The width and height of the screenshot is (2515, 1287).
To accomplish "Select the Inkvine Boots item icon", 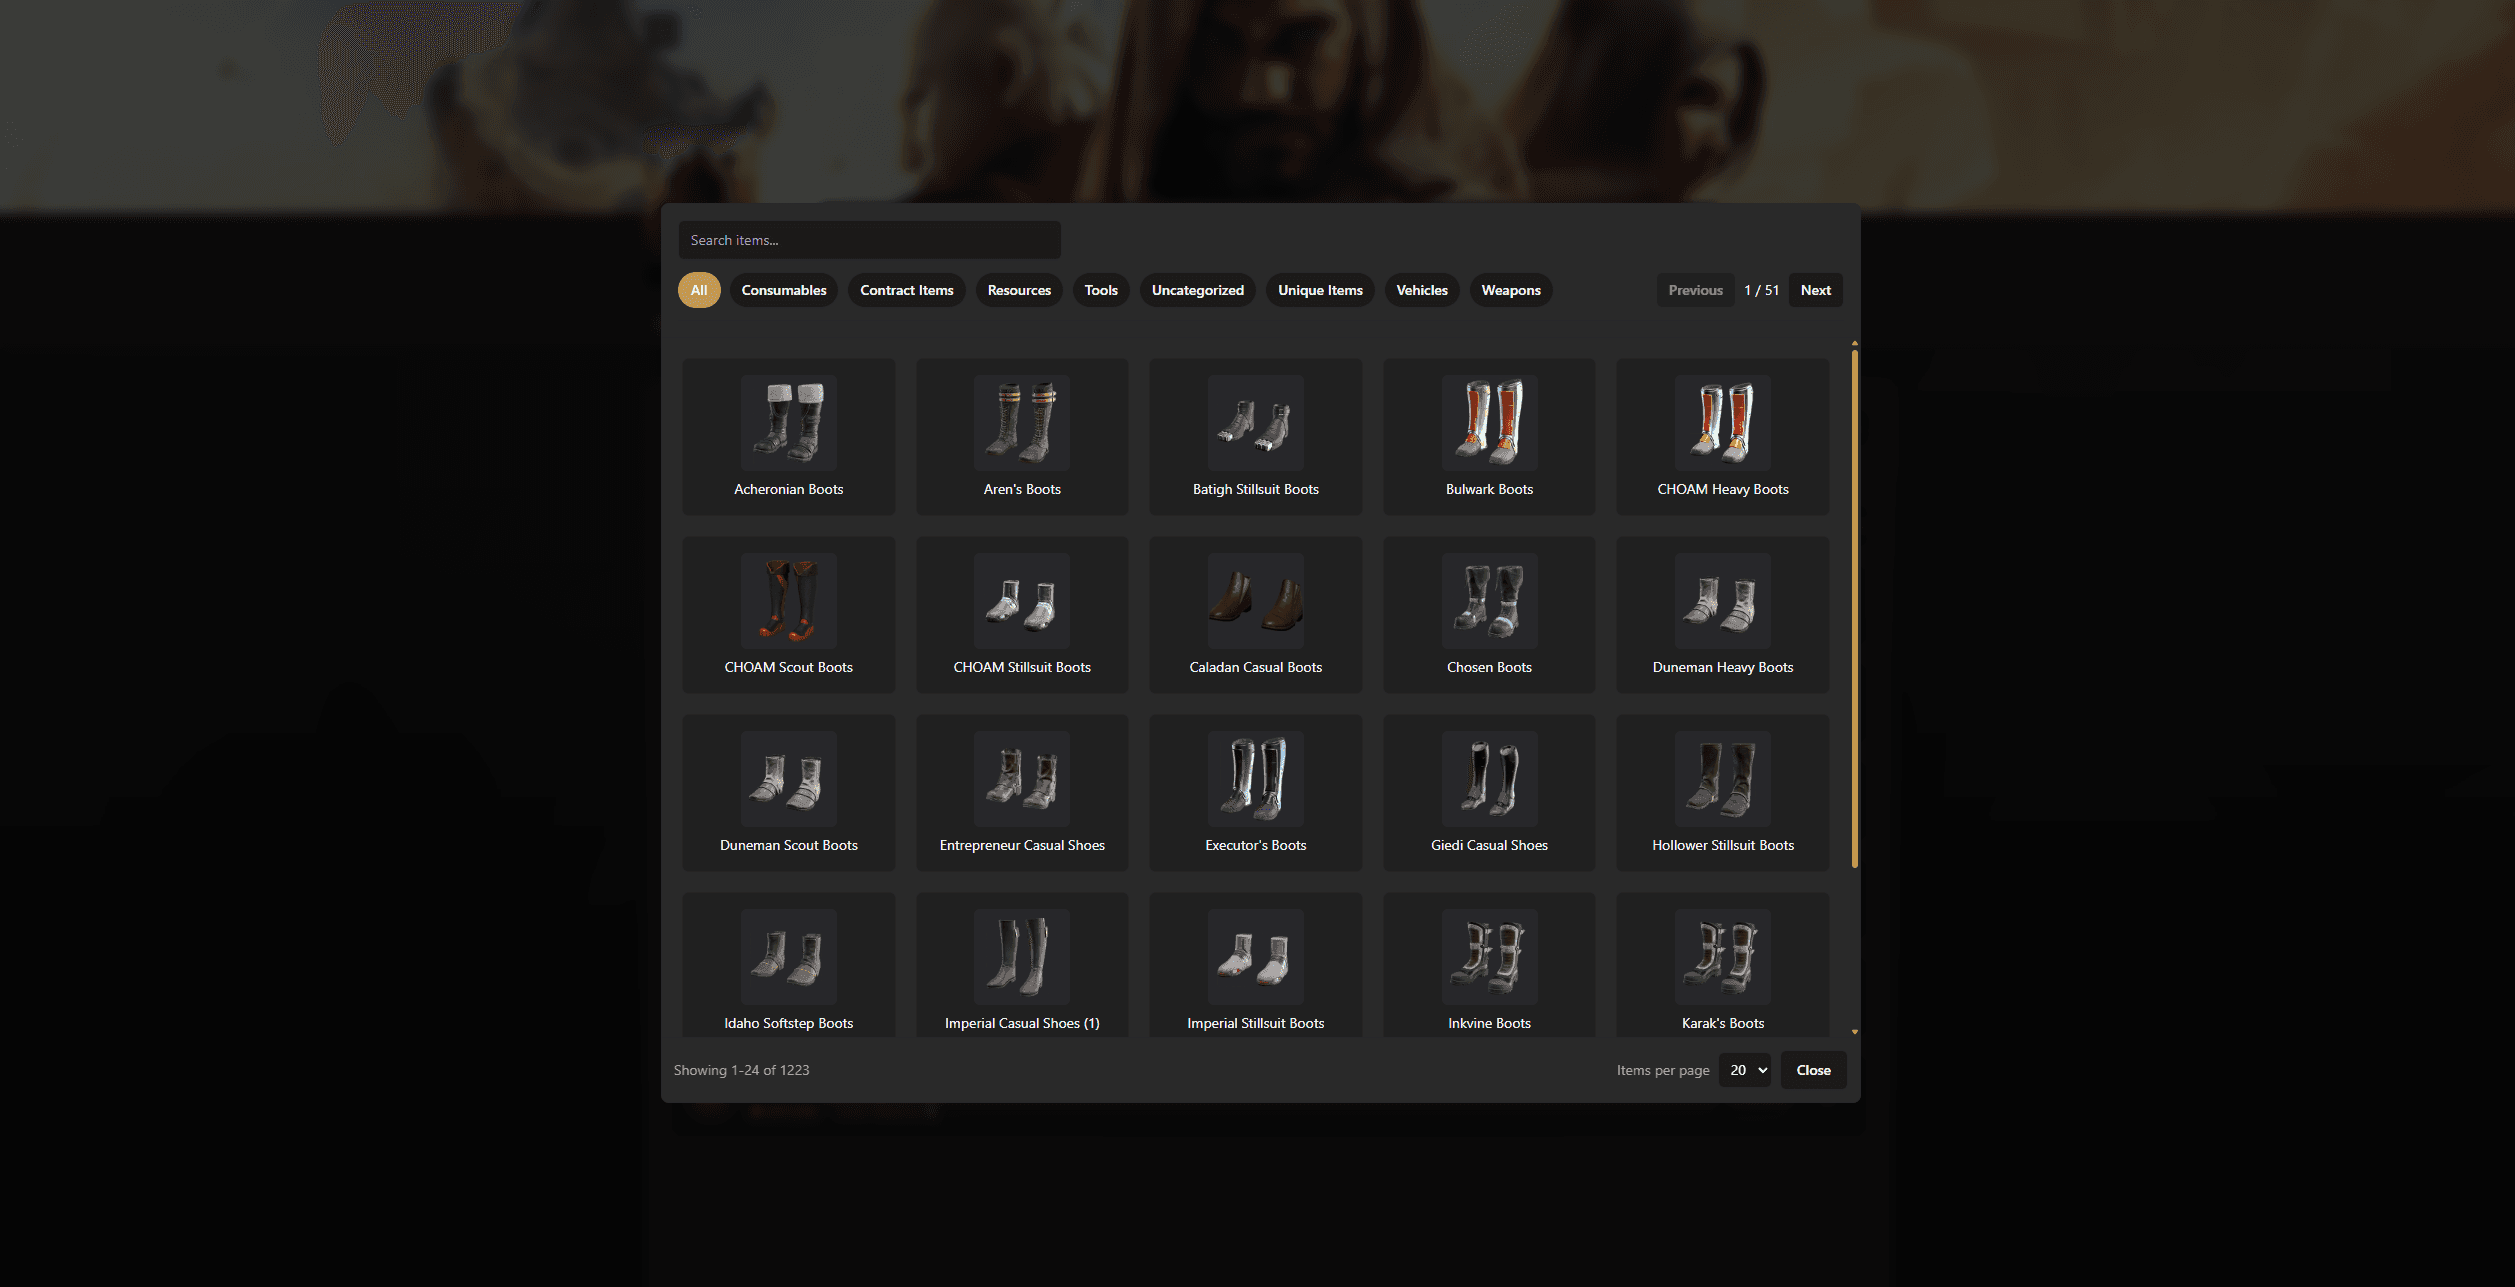I will click(x=1489, y=956).
